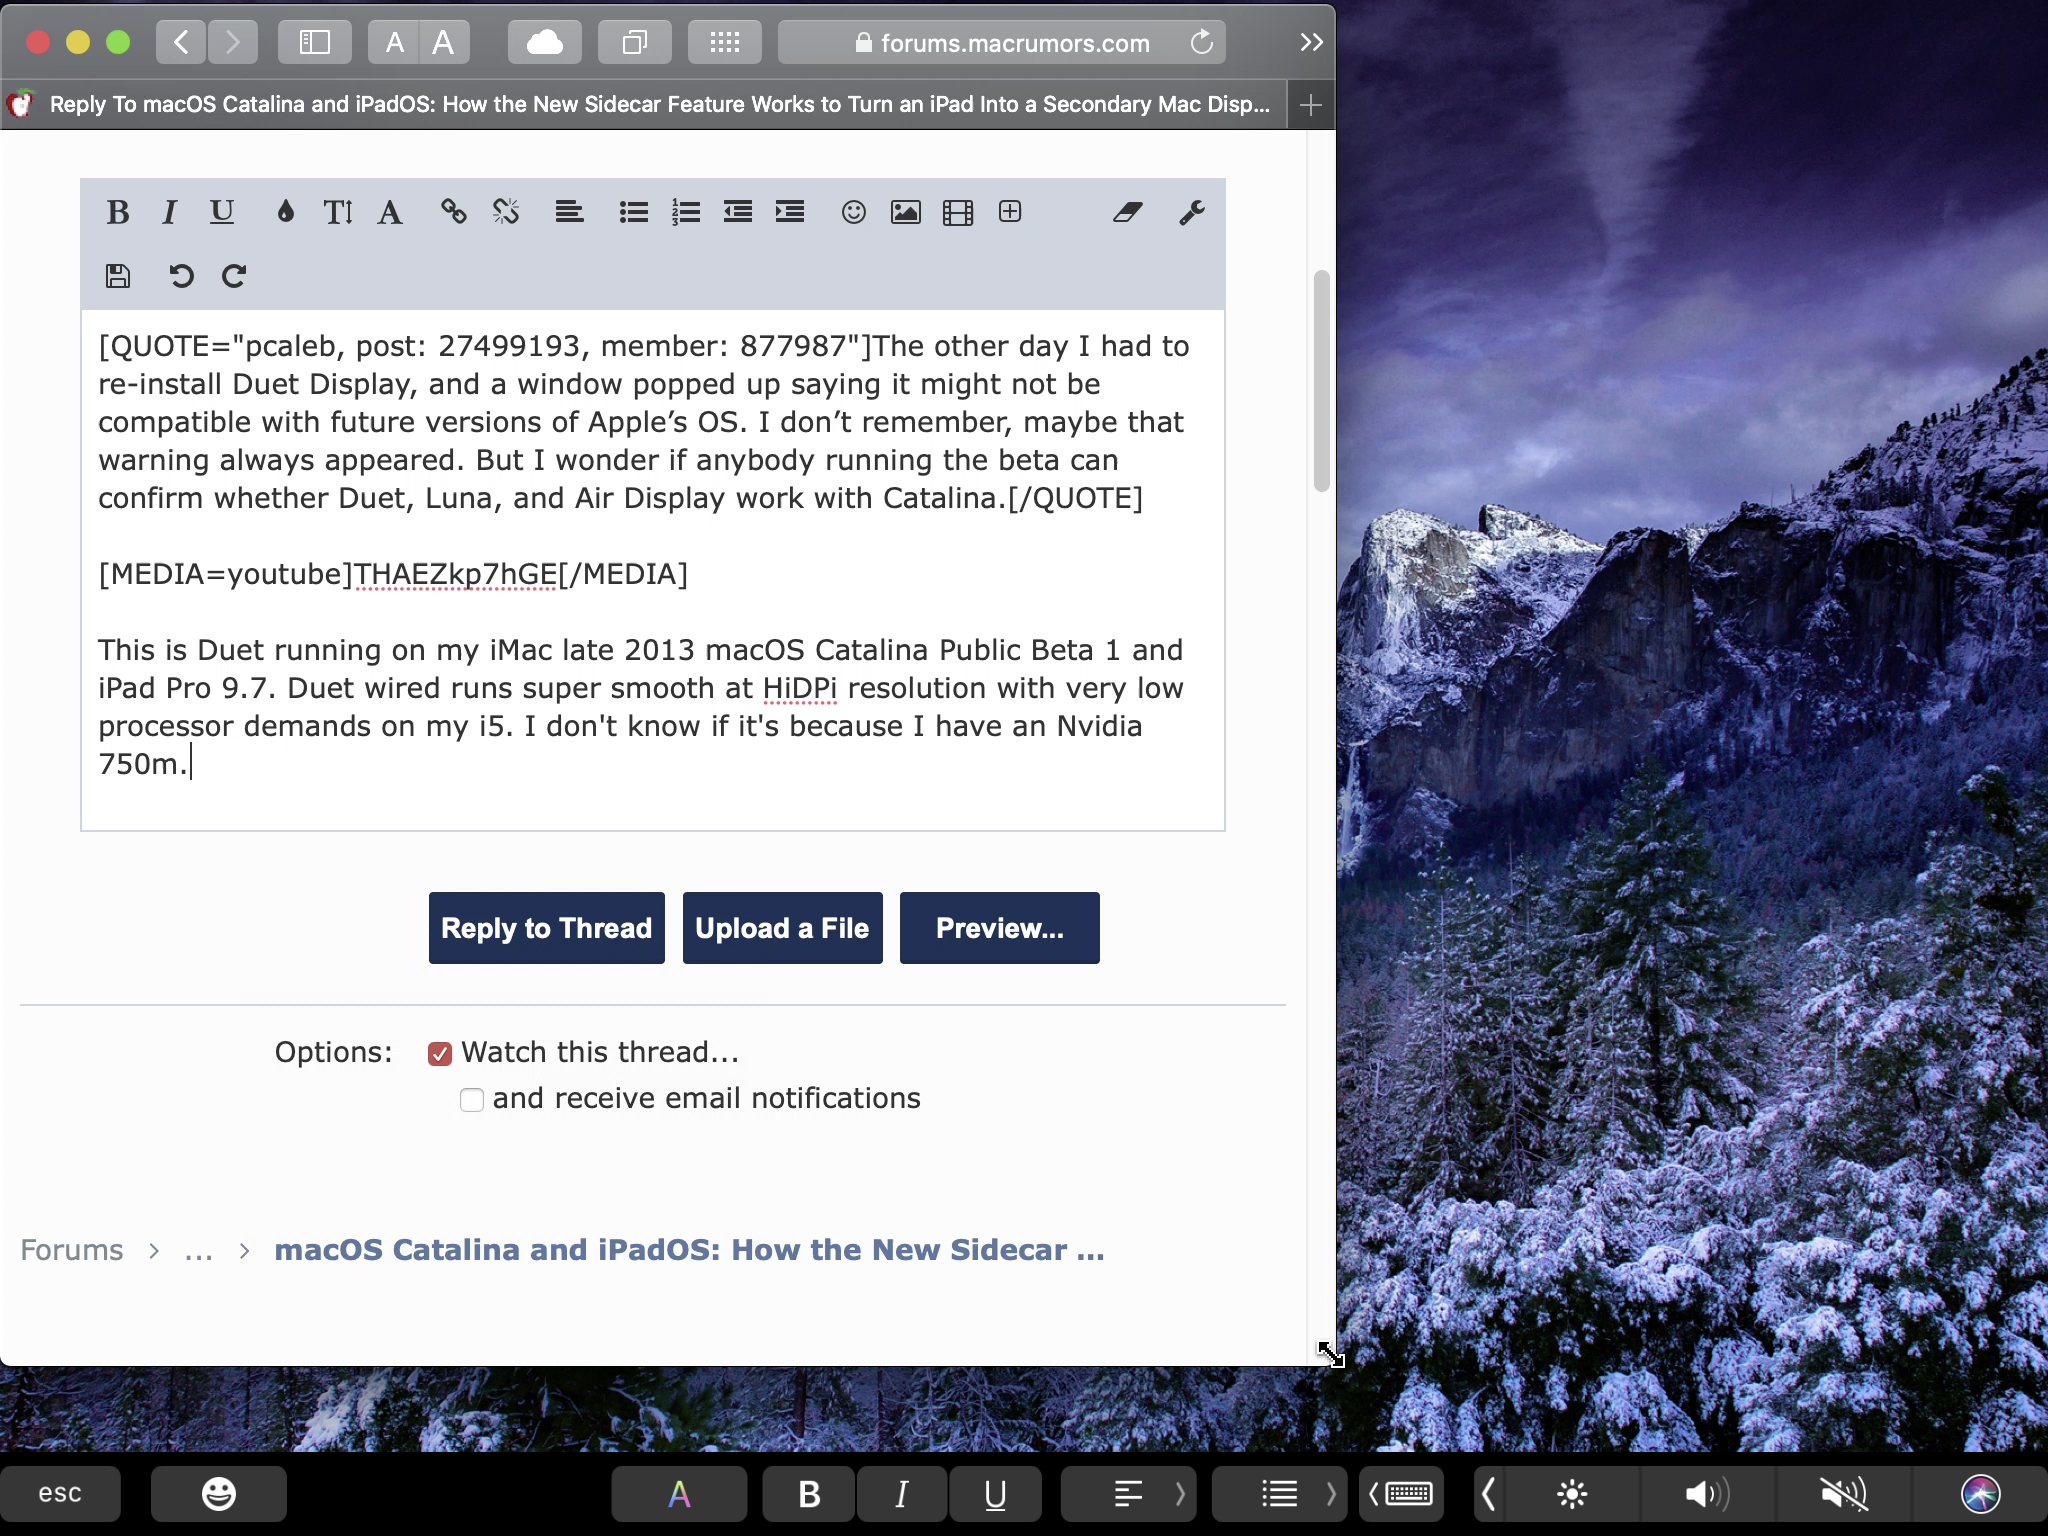Remove formatting with the eraser icon
2048x1536 pixels.
[1128, 212]
